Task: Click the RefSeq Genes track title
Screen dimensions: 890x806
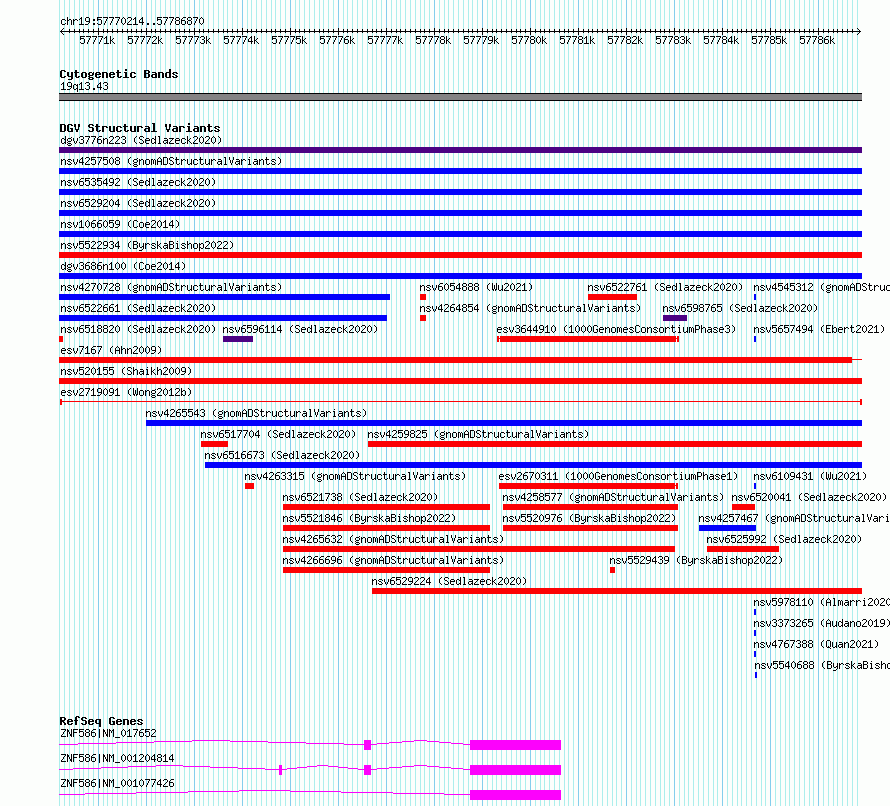Action: pos(101,721)
